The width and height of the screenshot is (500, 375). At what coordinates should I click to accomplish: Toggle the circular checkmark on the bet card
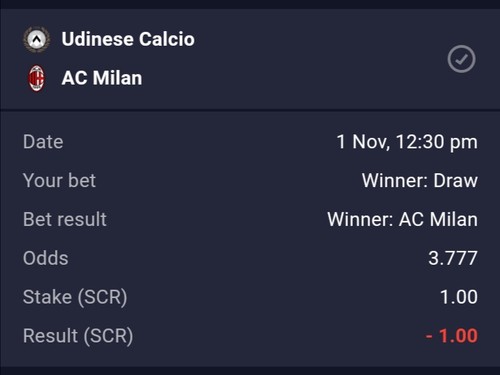461,59
